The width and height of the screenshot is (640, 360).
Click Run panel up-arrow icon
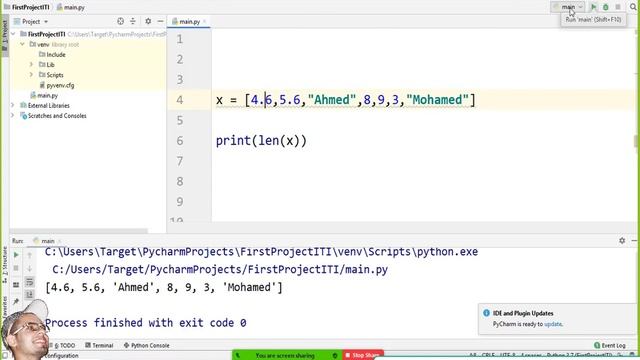point(29,255)
